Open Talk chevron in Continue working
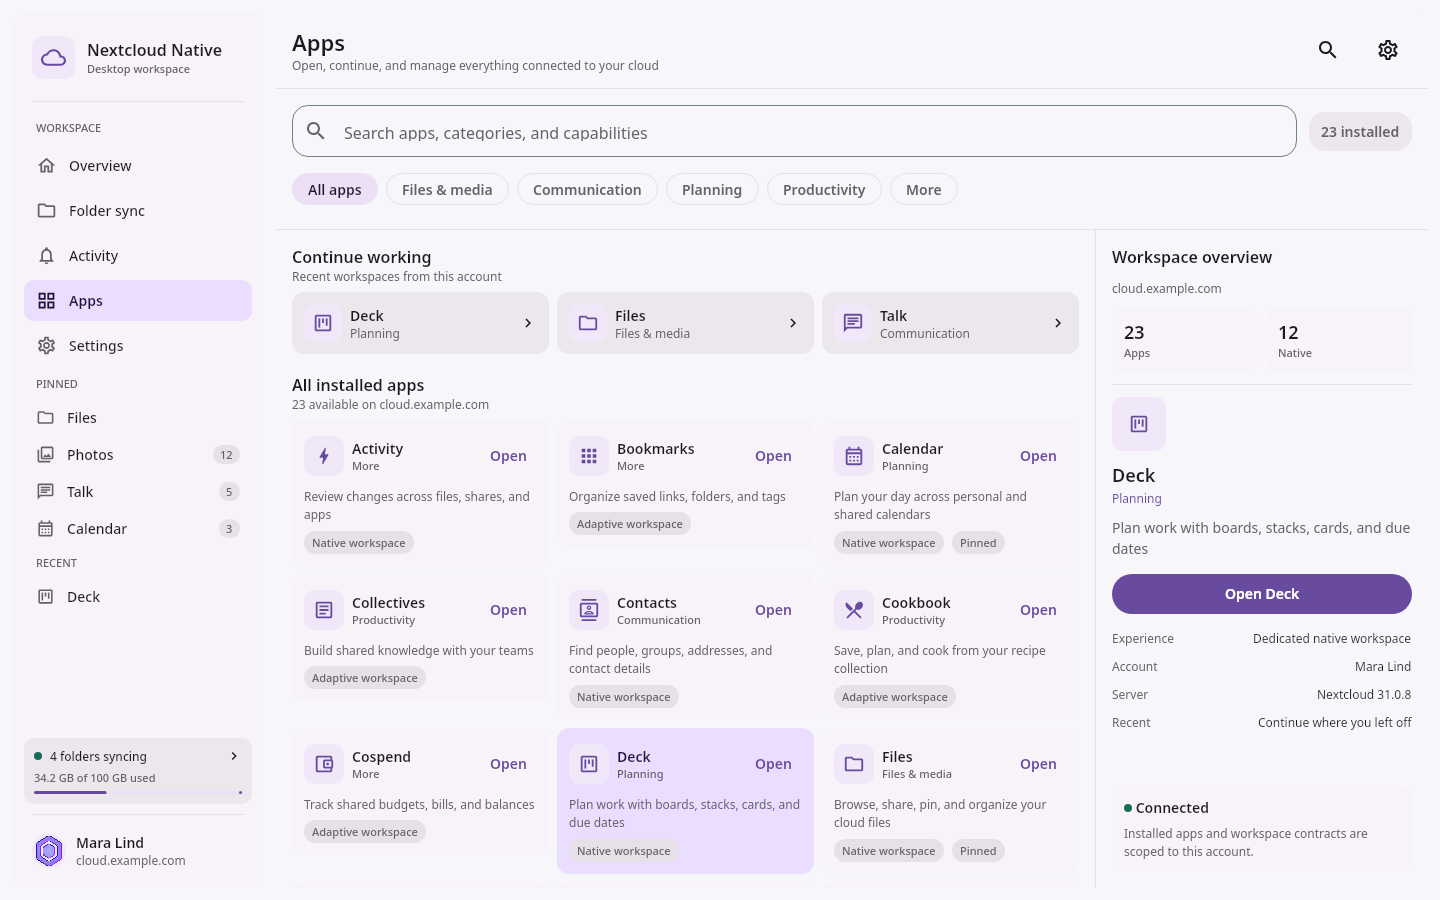Viewport: 1440px width, 900px height. (x=1058, y=323)
